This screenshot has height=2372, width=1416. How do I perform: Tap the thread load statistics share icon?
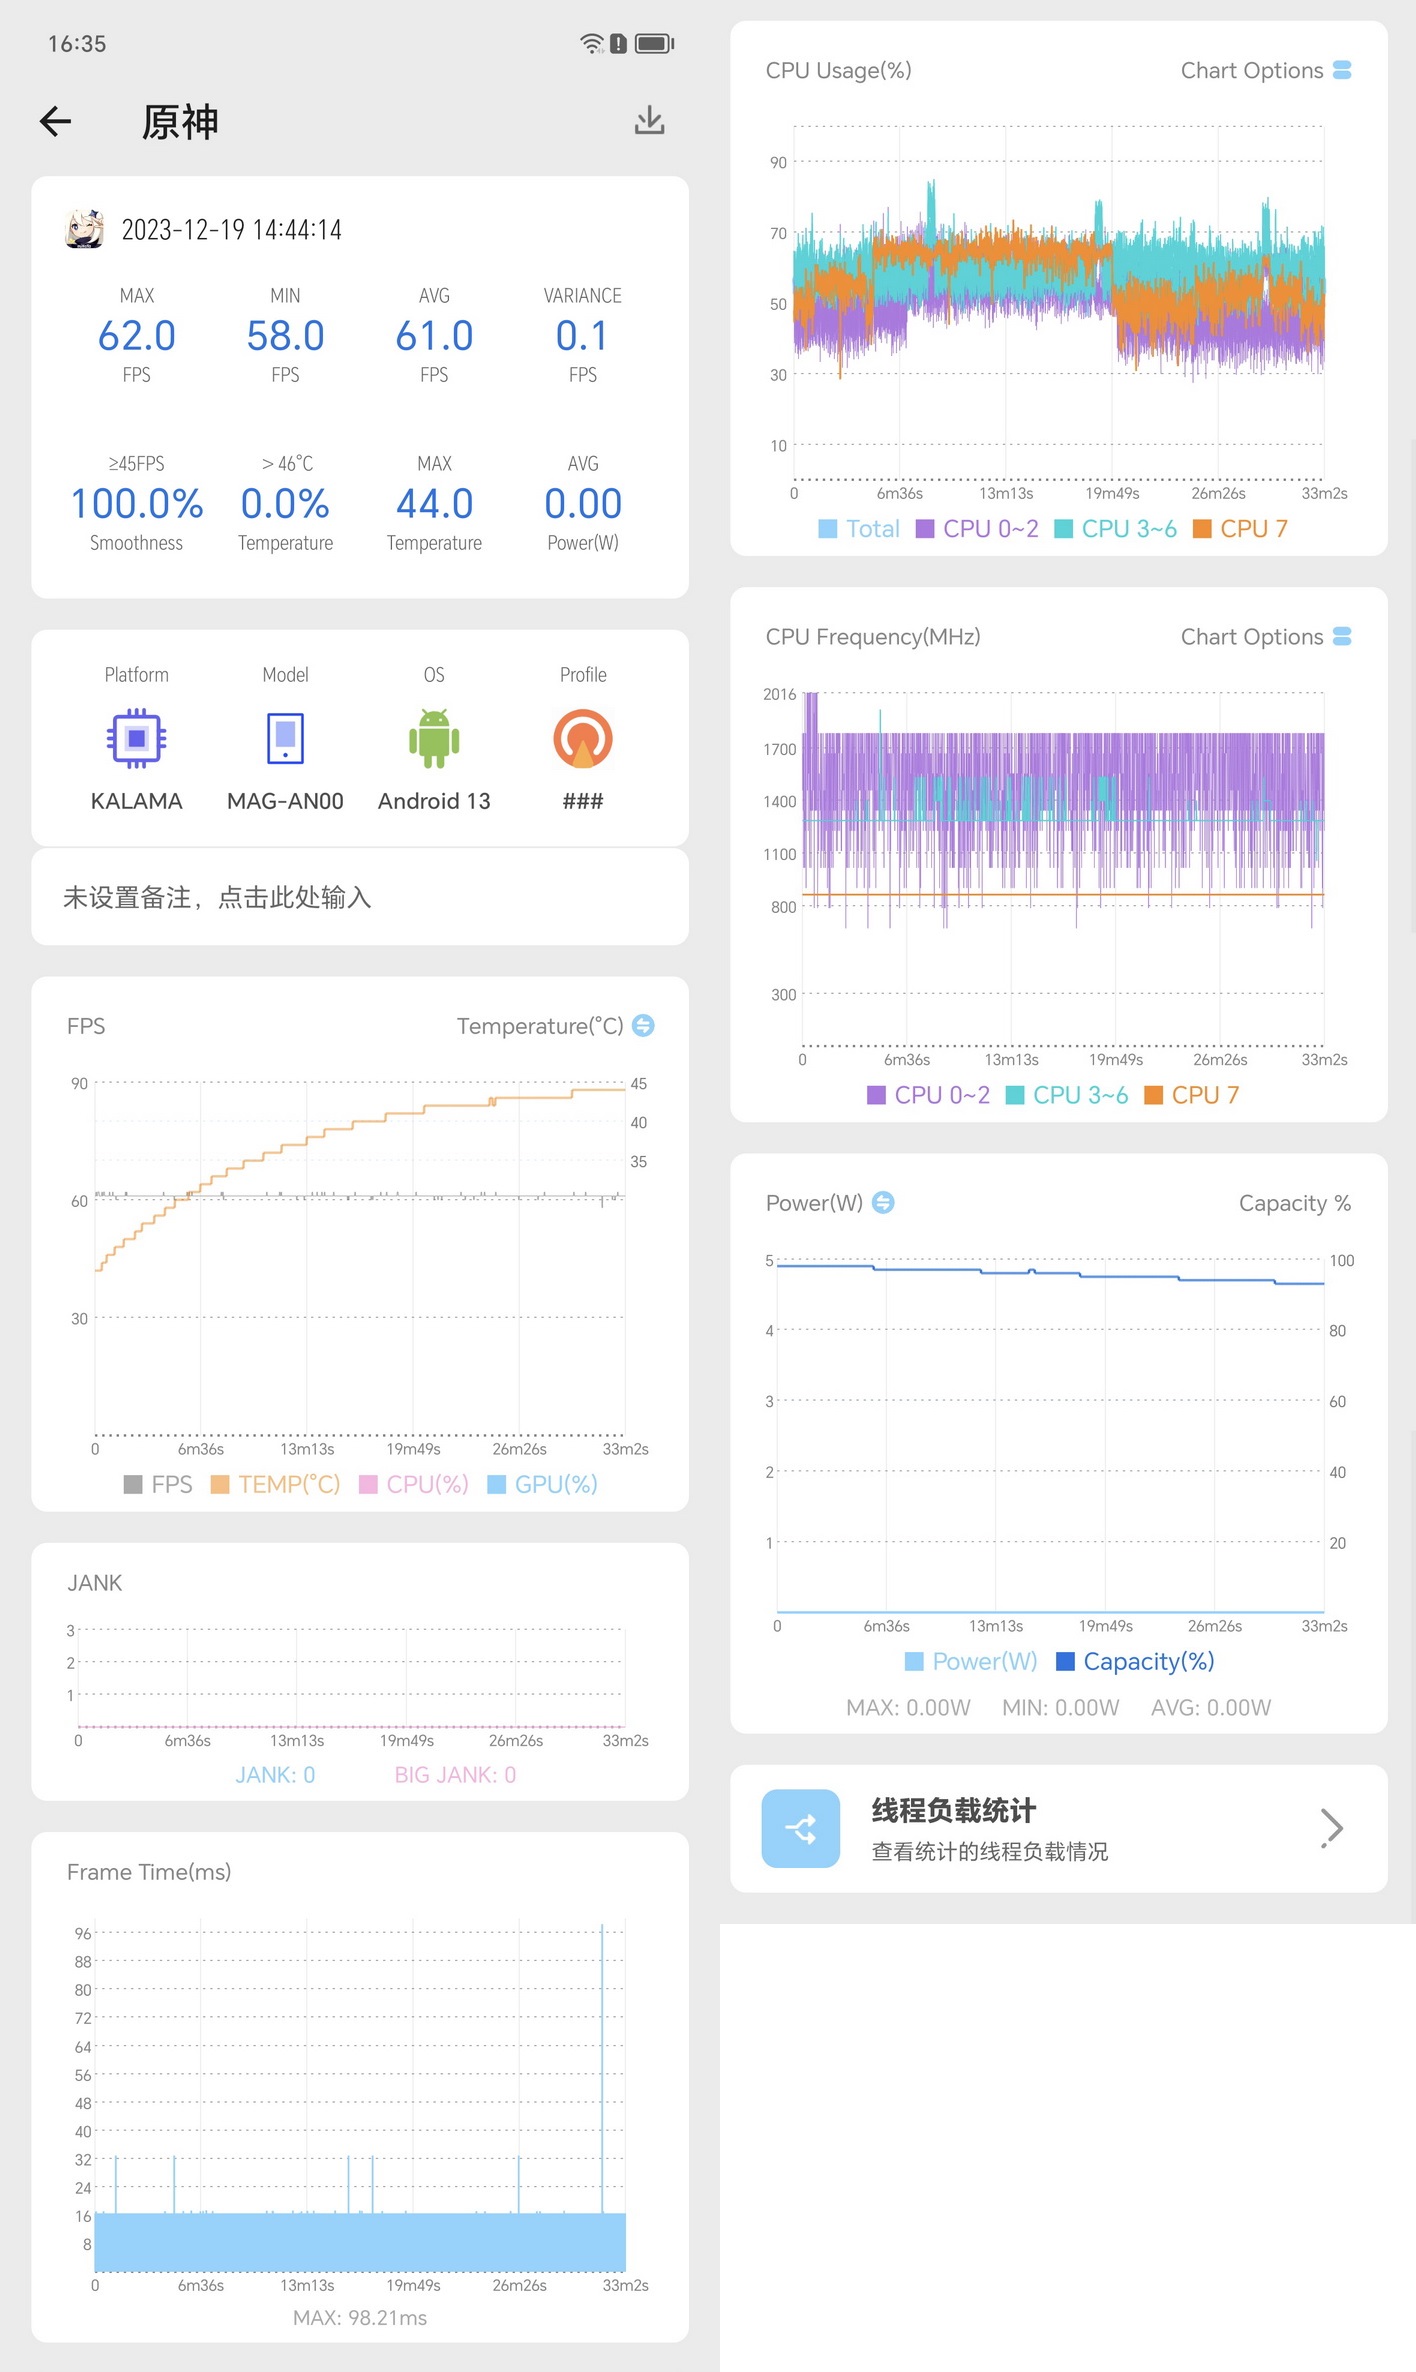tap(801, 1828)
